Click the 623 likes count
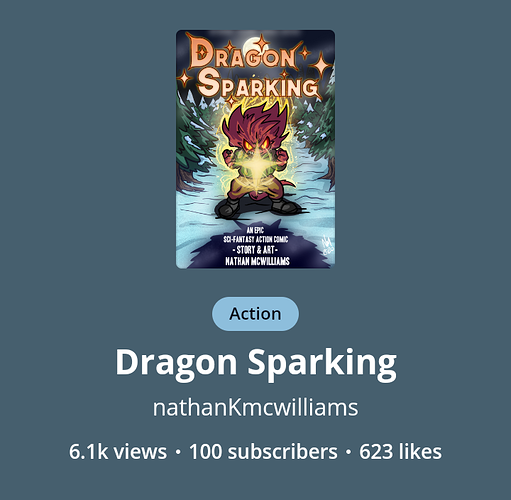 point(400,452)
